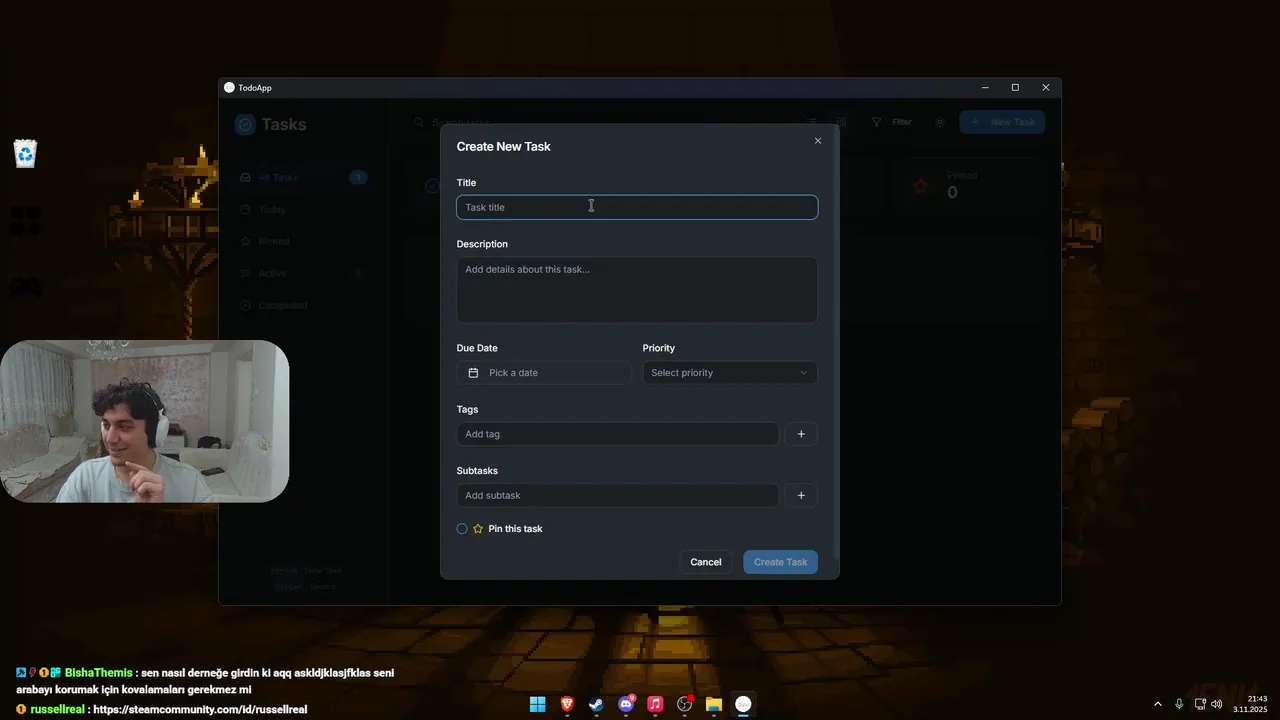Select Today in the sidebar
The image size is (1280, 720).
tap(304, 209)
